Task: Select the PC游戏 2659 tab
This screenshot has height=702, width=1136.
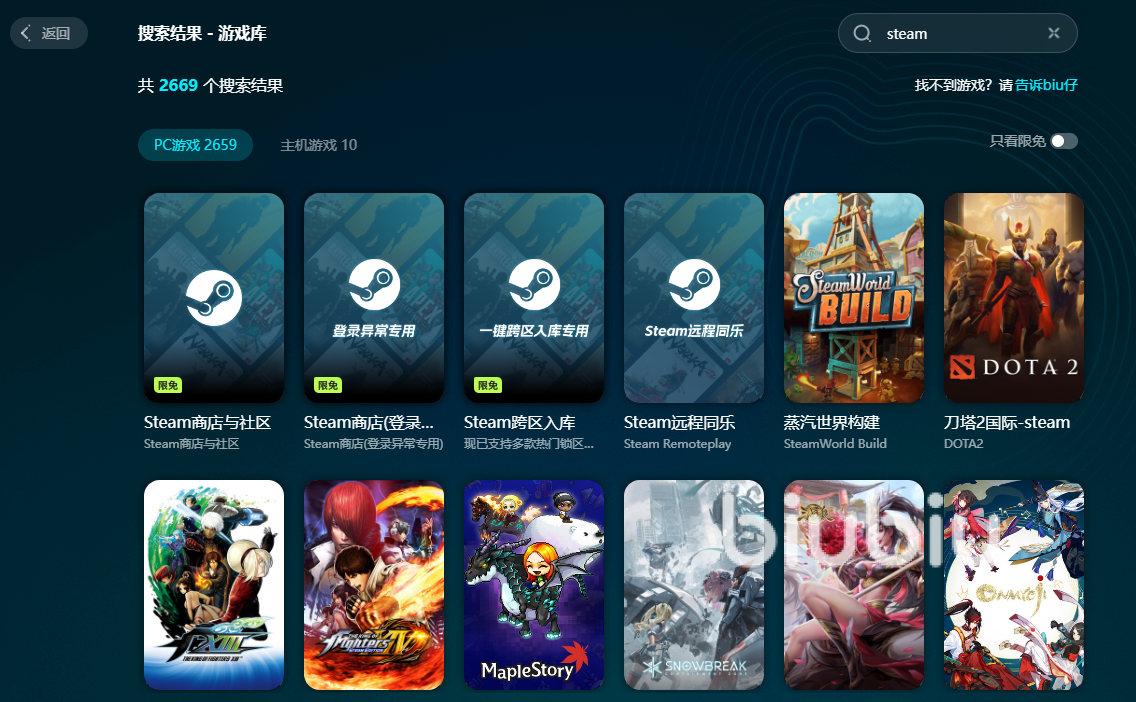Action: 195,145
